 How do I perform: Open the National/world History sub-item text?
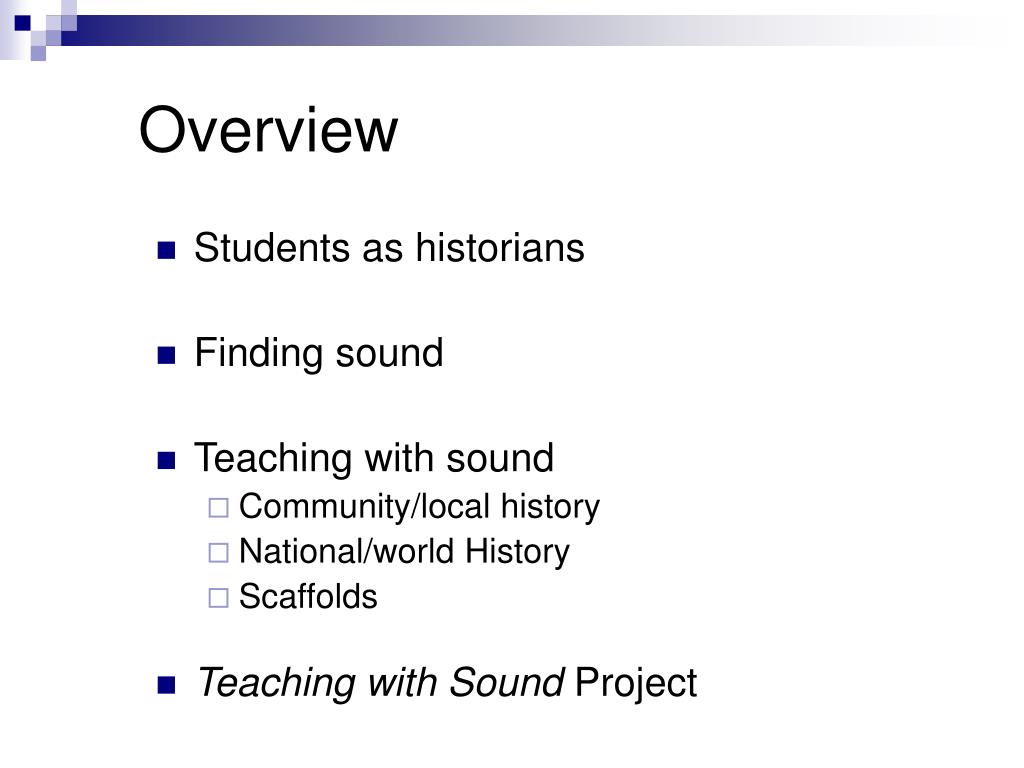pyautogui.click(x=404, y=552)
